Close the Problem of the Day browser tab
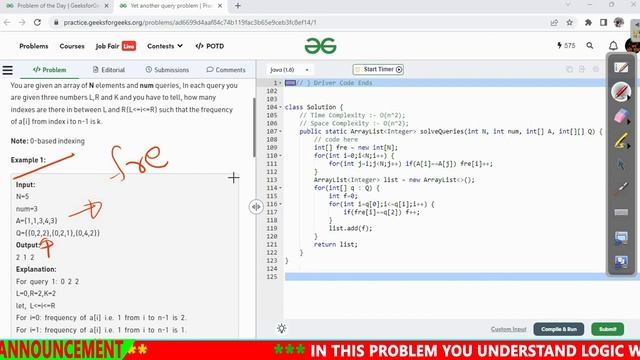 (x=107, y=6)
